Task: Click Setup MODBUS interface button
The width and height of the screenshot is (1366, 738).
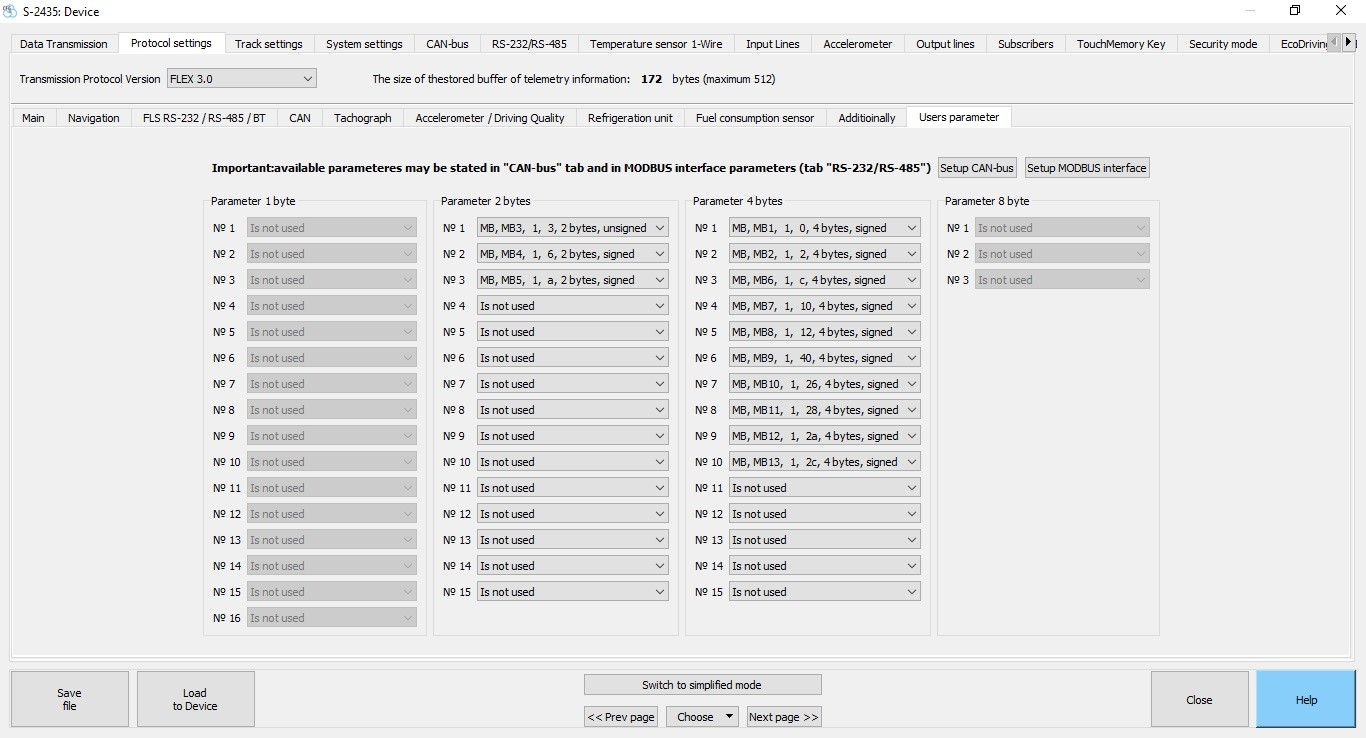Action: pos(1086,167)
